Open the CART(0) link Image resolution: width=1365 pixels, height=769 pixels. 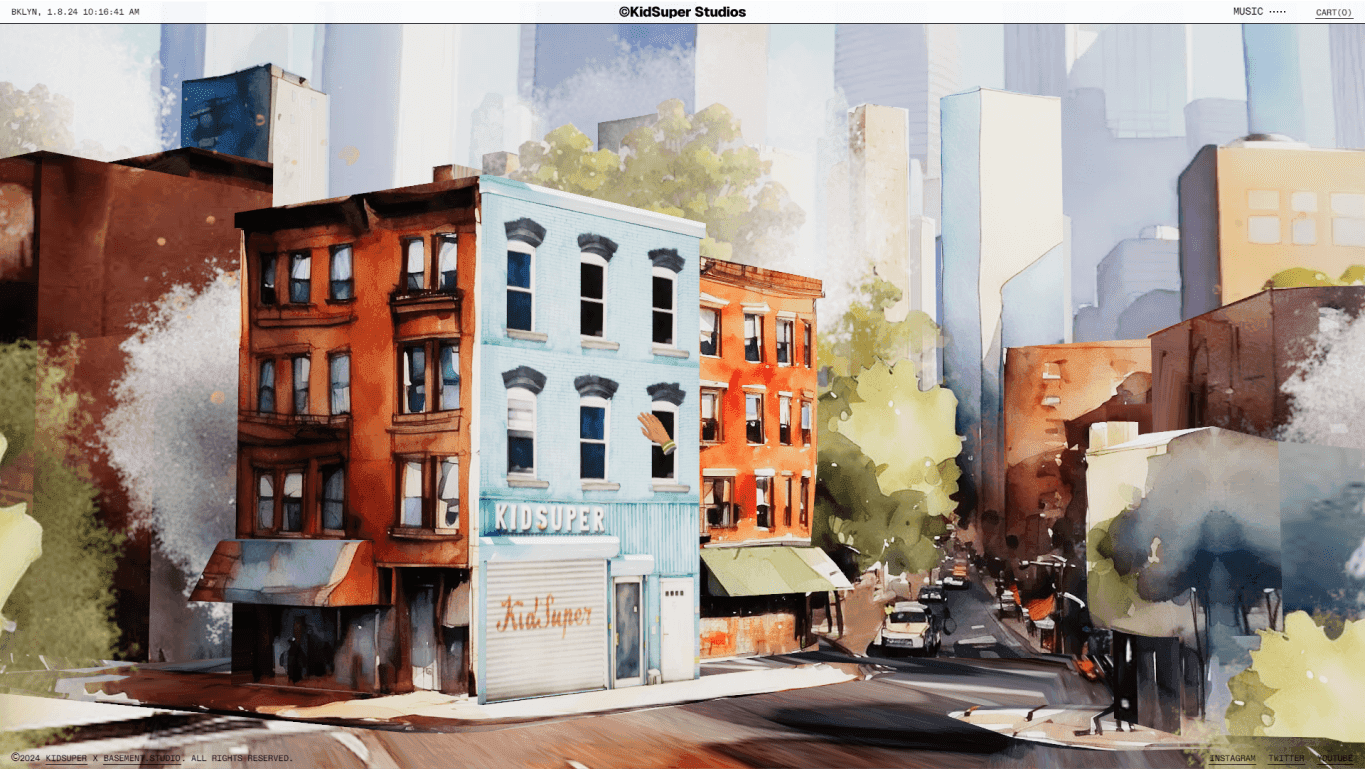click(x=1333, y=13)
